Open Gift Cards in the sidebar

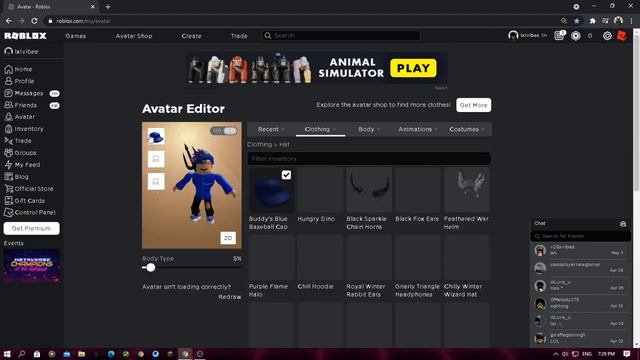pos(24,201)
